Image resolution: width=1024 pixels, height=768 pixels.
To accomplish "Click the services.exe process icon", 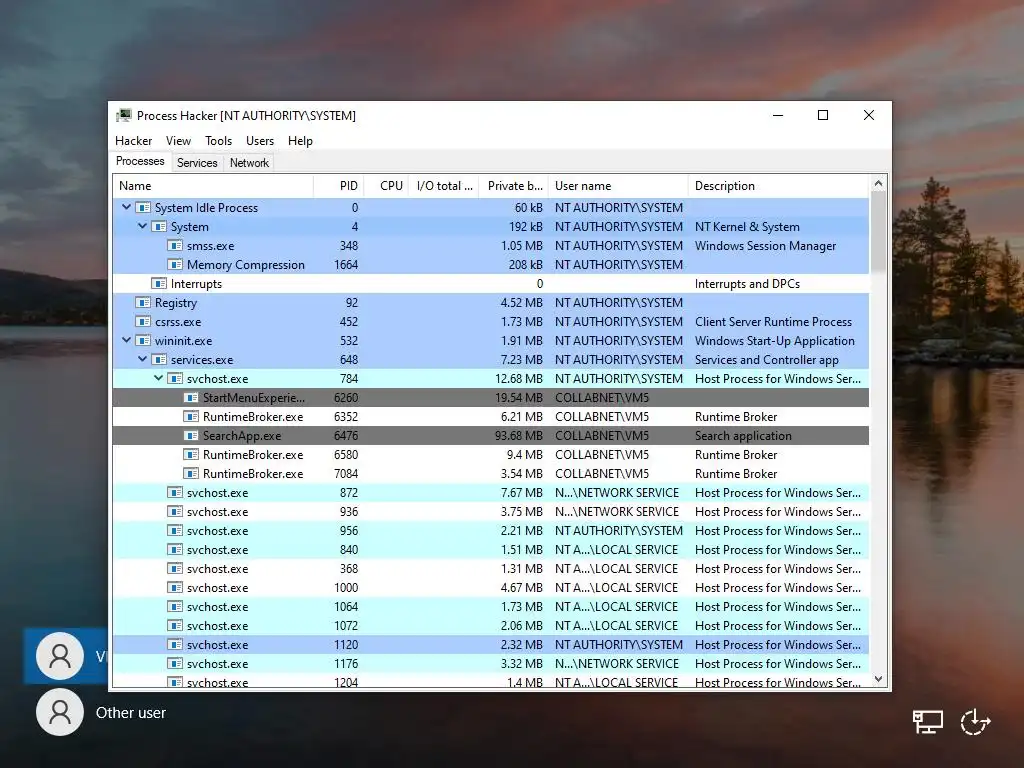I will 159,359.
